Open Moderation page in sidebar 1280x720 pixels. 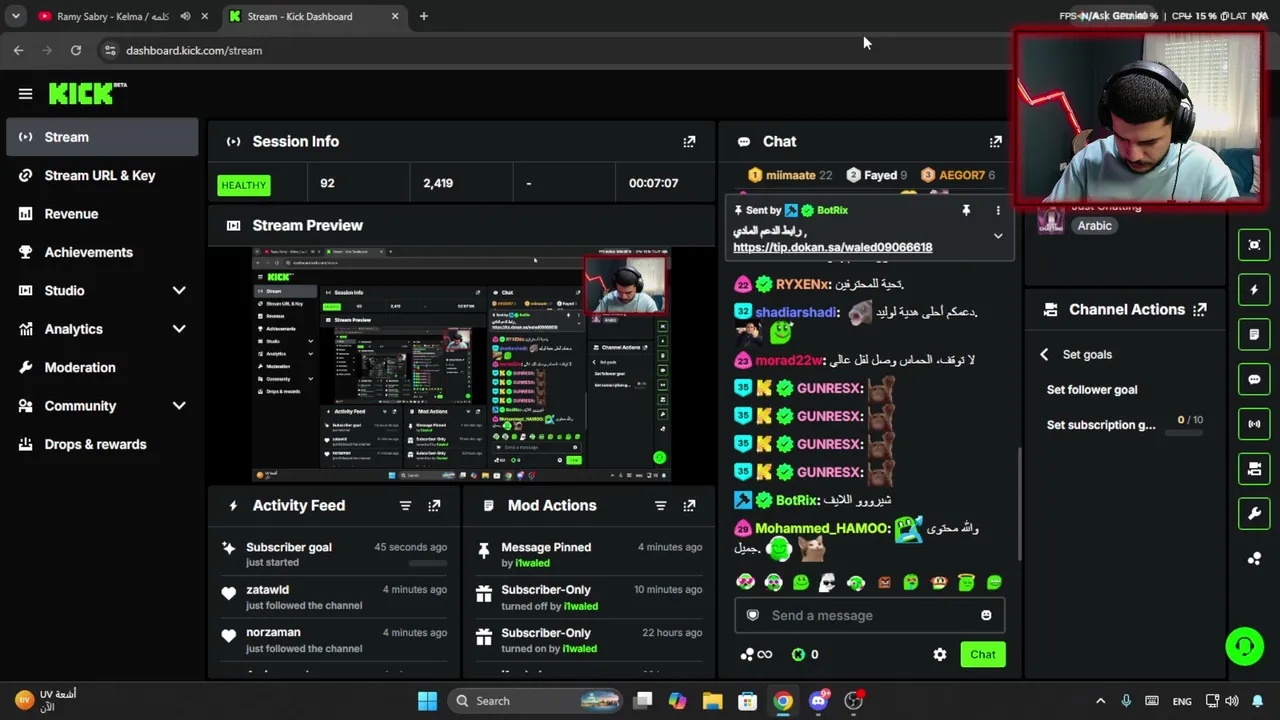coord(102,368)
